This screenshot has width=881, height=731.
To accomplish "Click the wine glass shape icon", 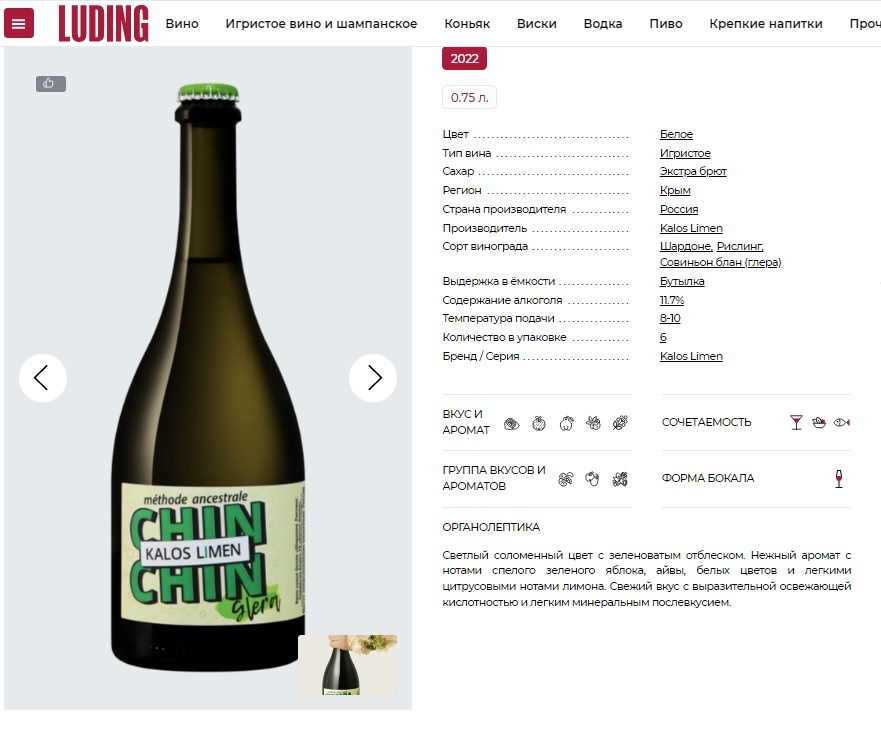I will coord(839,479).
